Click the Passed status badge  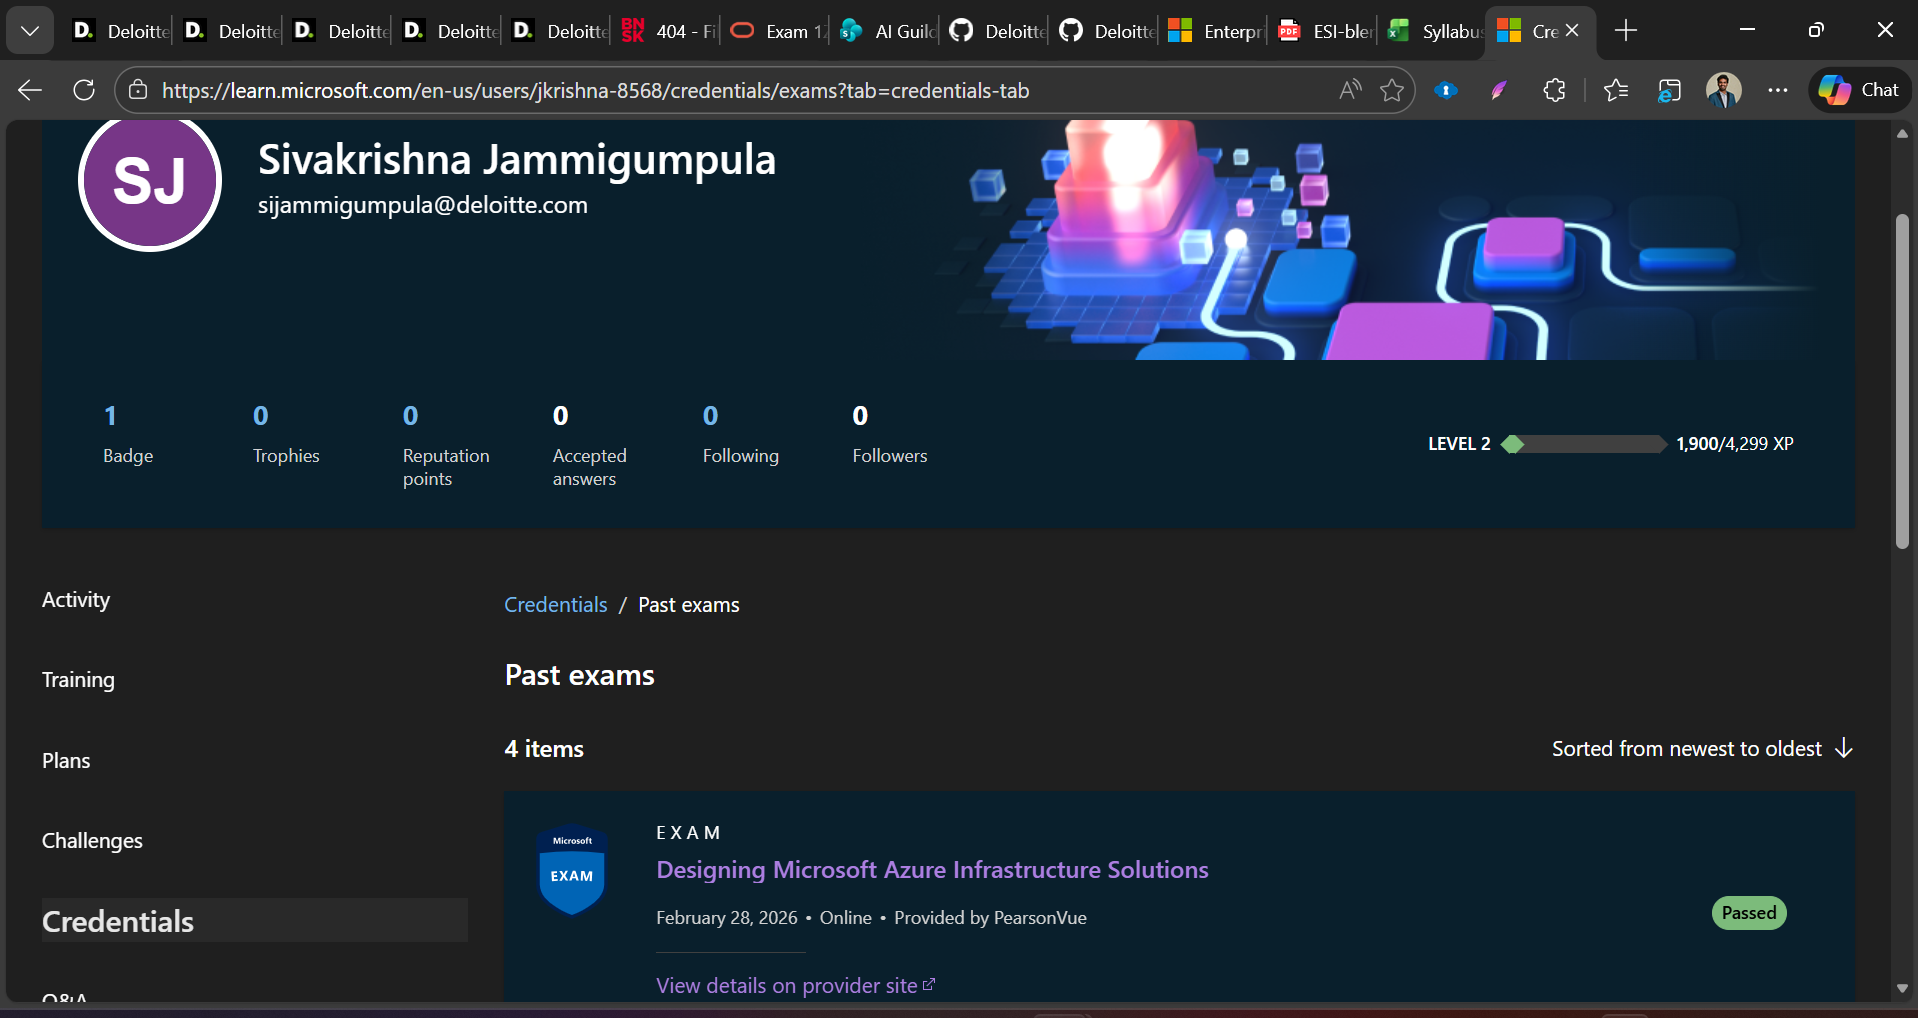coord(1749,913)
